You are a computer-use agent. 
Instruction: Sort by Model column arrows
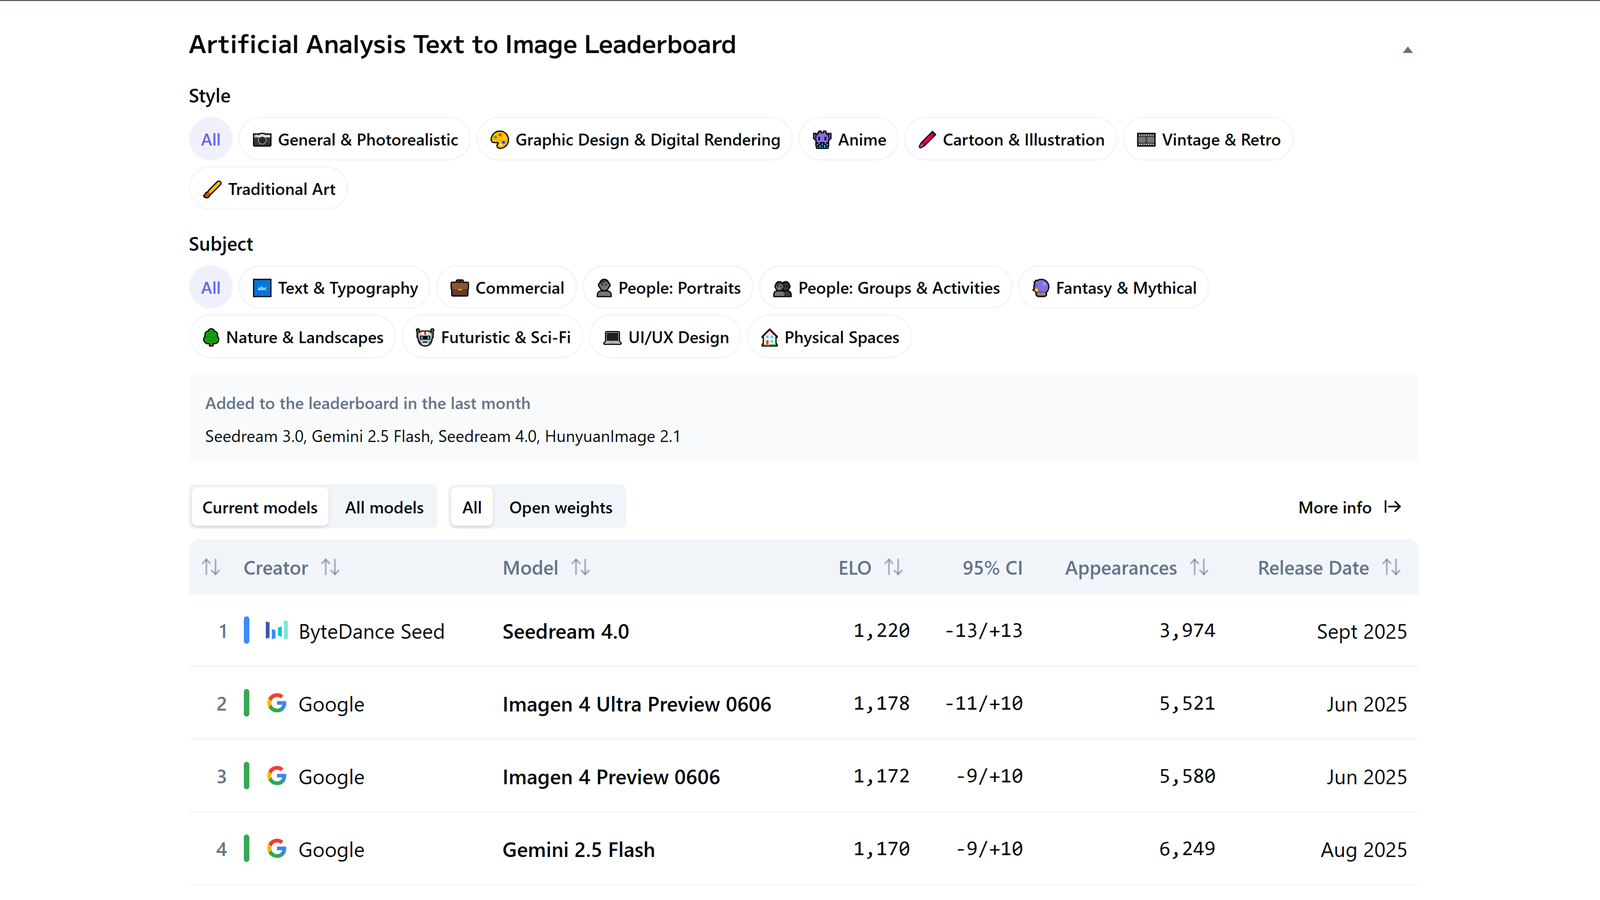coord(580,568)
